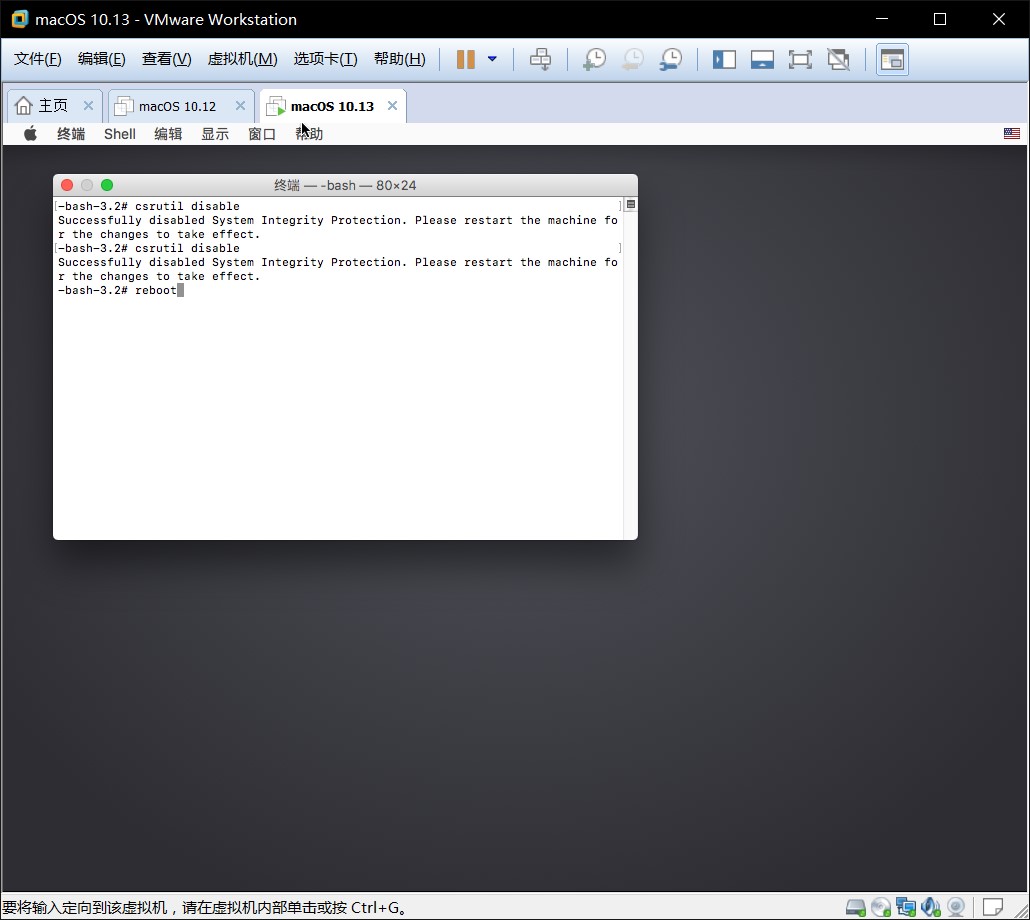Open the Shell menu
The width and height of the screenshot is (1030, 920).
(x=120, y=134)
